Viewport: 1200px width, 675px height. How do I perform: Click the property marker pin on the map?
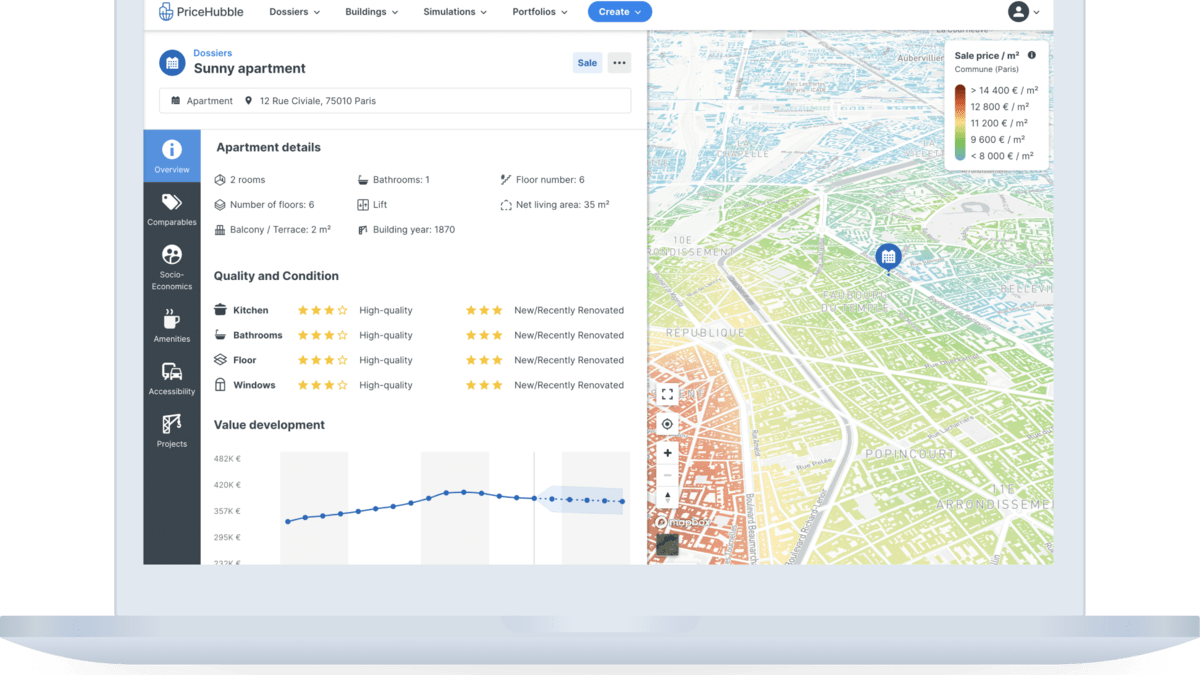click(888, 258)
